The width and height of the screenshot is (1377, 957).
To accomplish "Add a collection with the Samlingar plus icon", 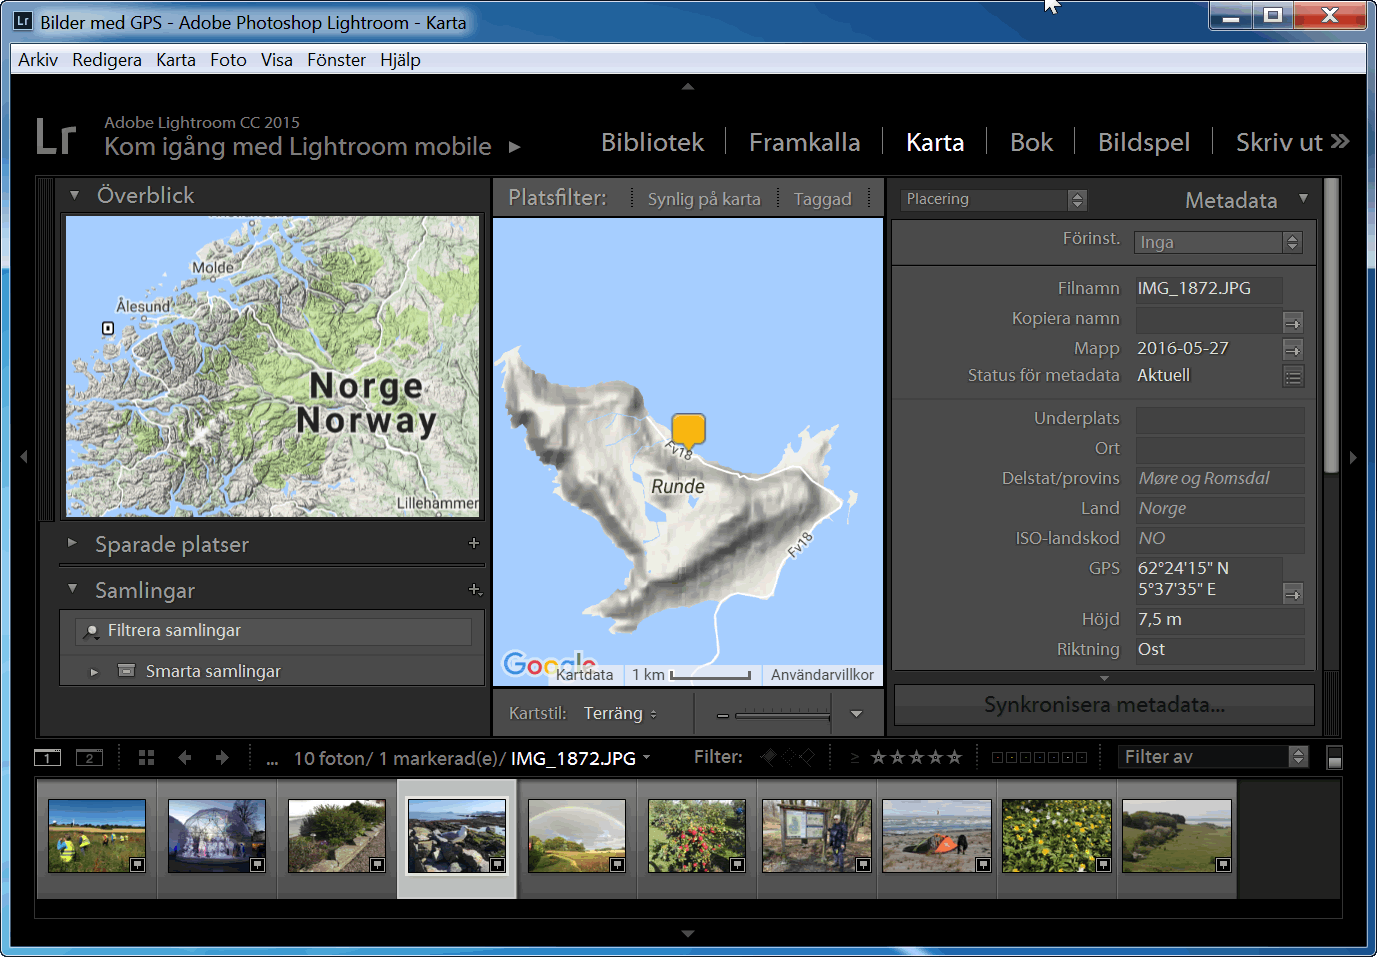I will click(475, 590).
